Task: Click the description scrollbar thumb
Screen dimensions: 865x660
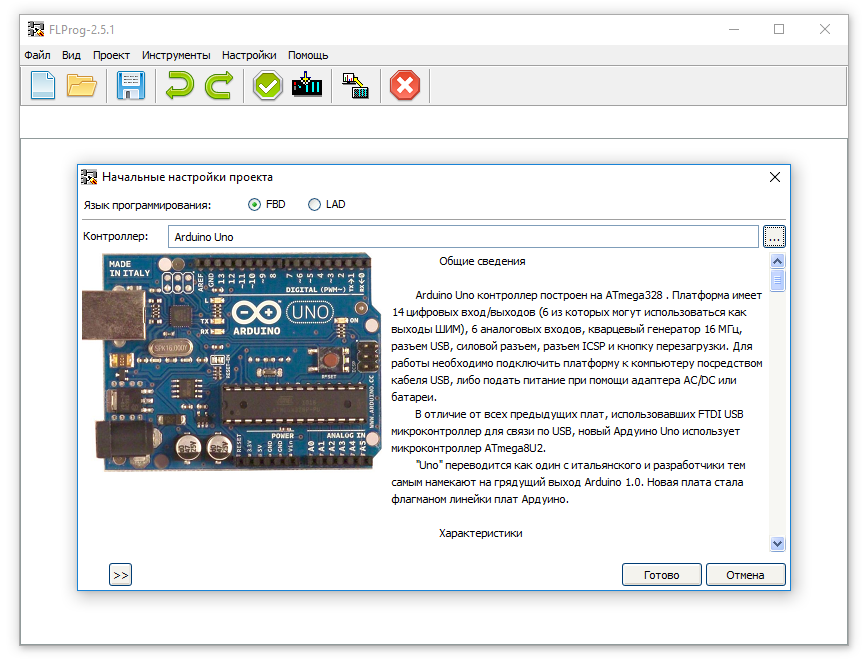Action: pos(777,280)
